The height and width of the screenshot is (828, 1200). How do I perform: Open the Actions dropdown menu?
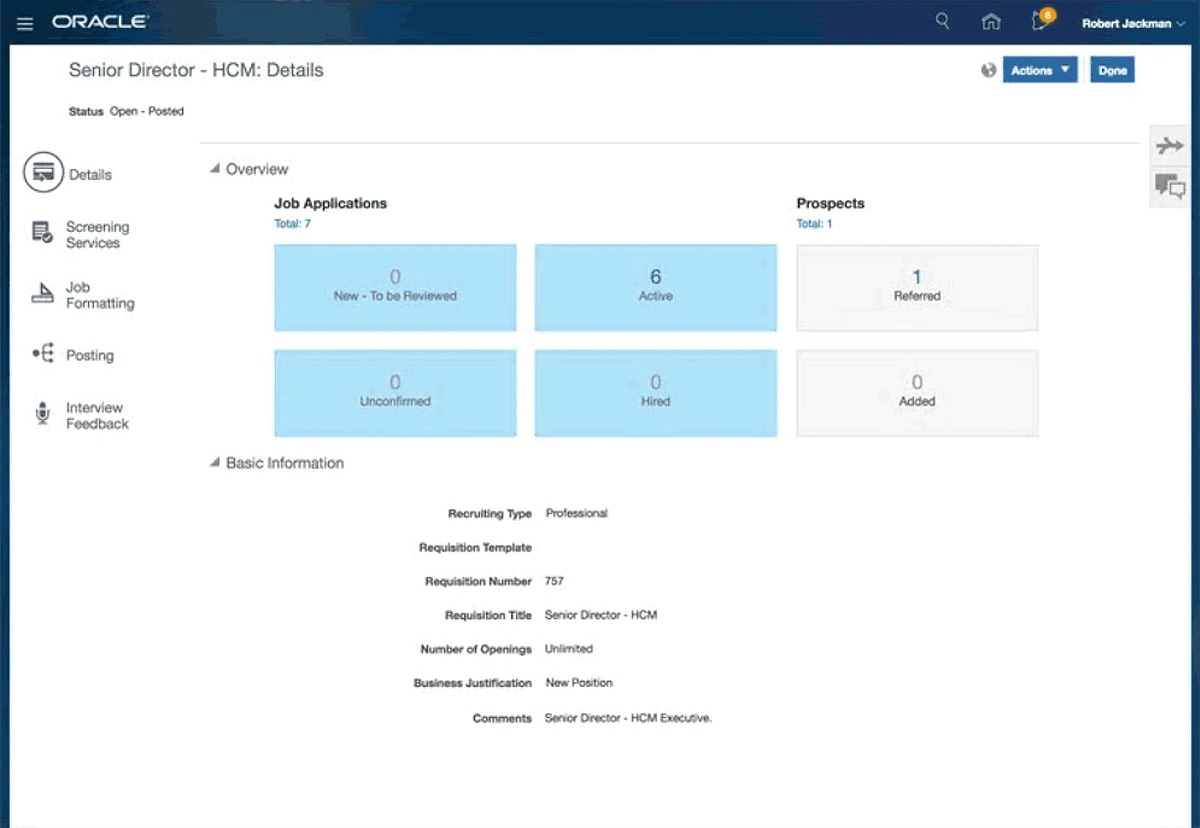click(x=1039, y=70)
